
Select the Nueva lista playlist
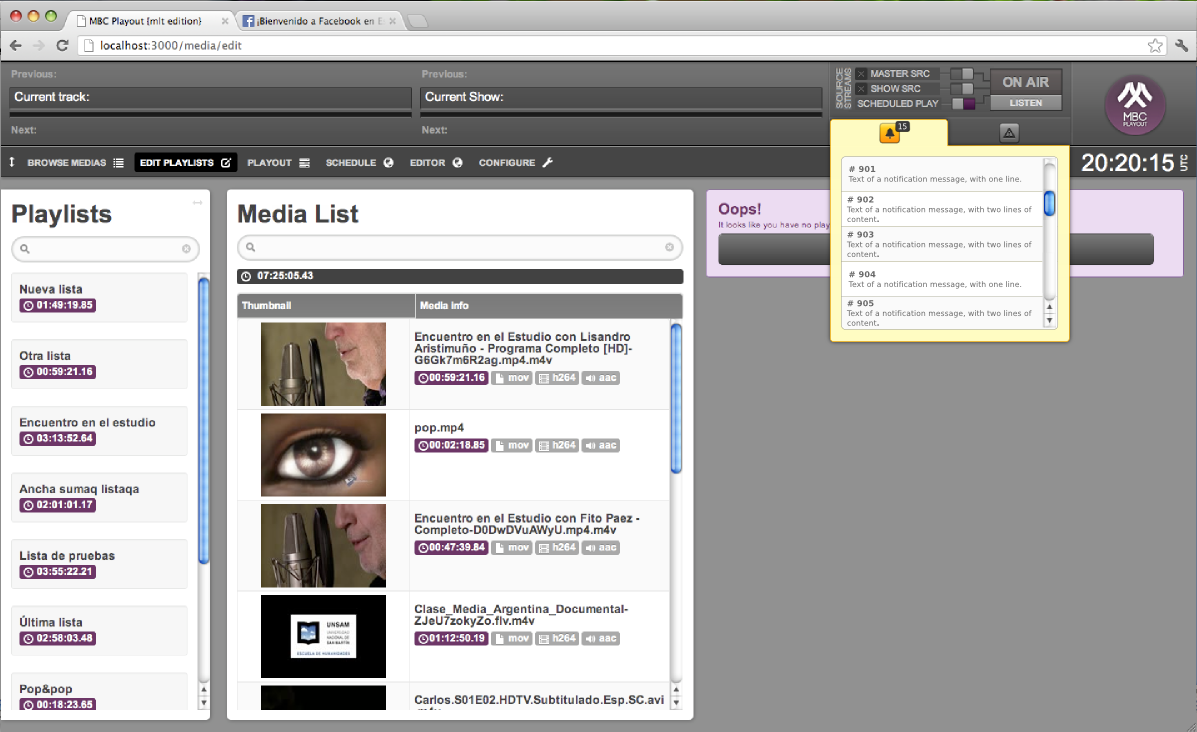tap(99, 298)
